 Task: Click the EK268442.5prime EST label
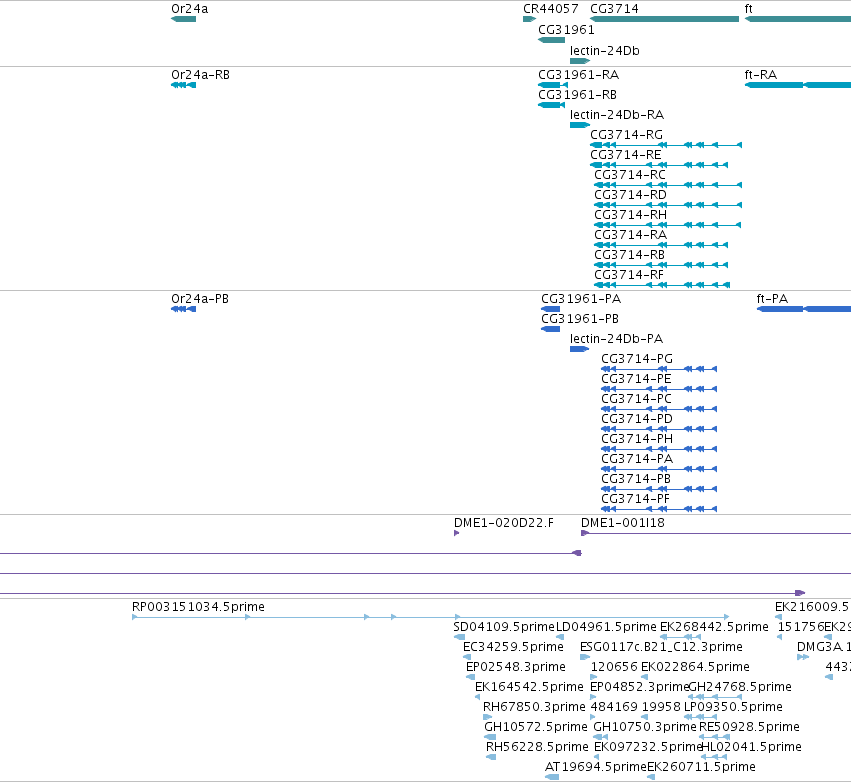tap(714, 627)
